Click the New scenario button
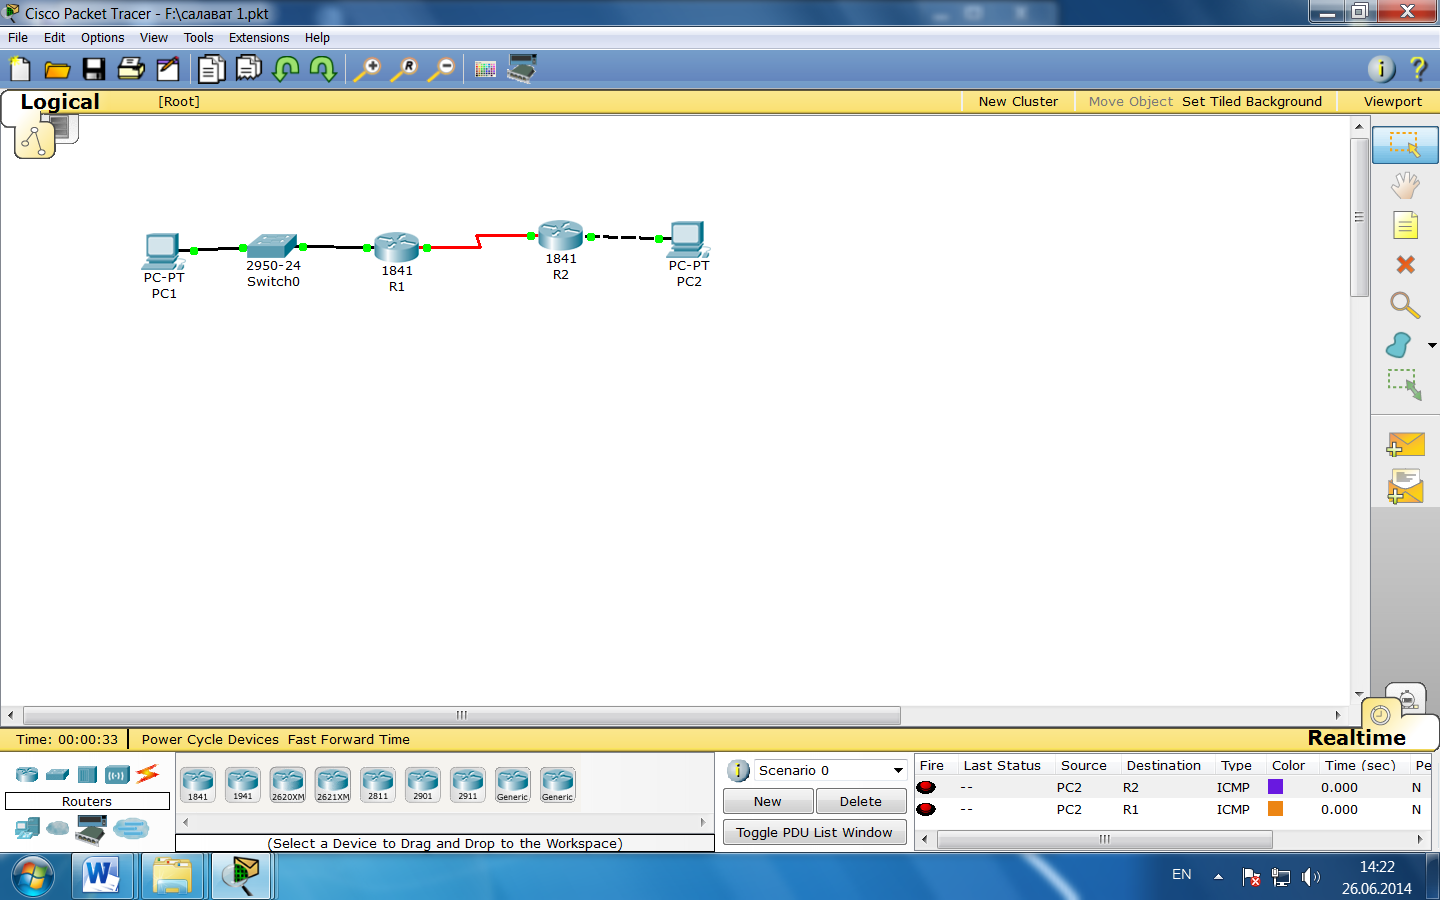 768,801
